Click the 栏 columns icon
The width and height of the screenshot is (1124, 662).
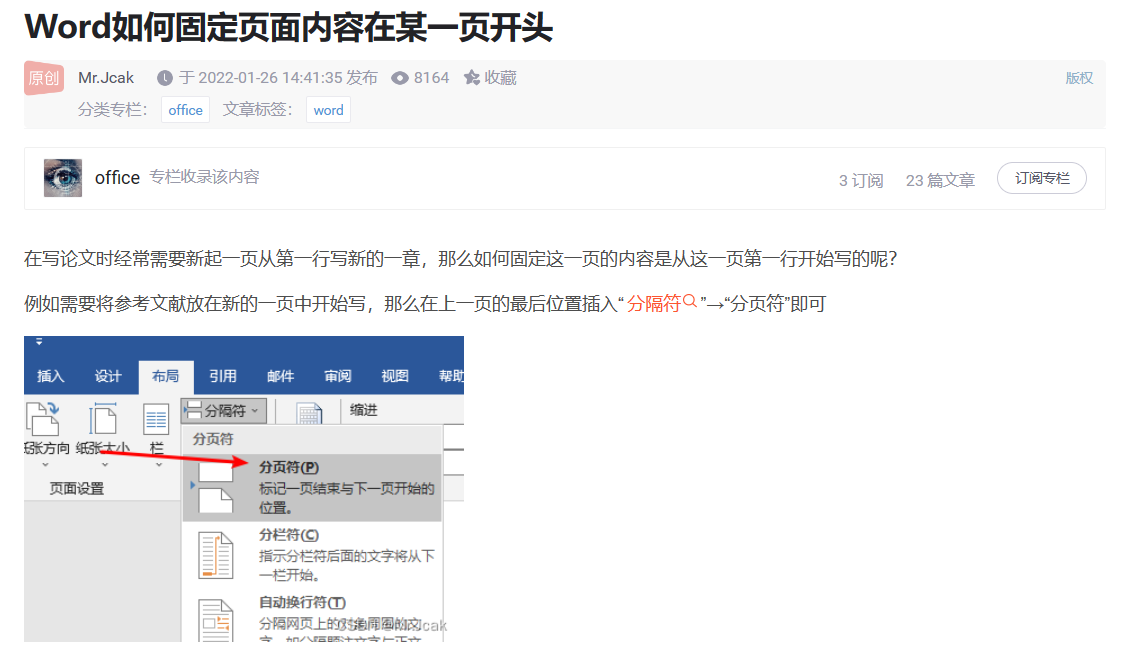[x=156, y=419]
